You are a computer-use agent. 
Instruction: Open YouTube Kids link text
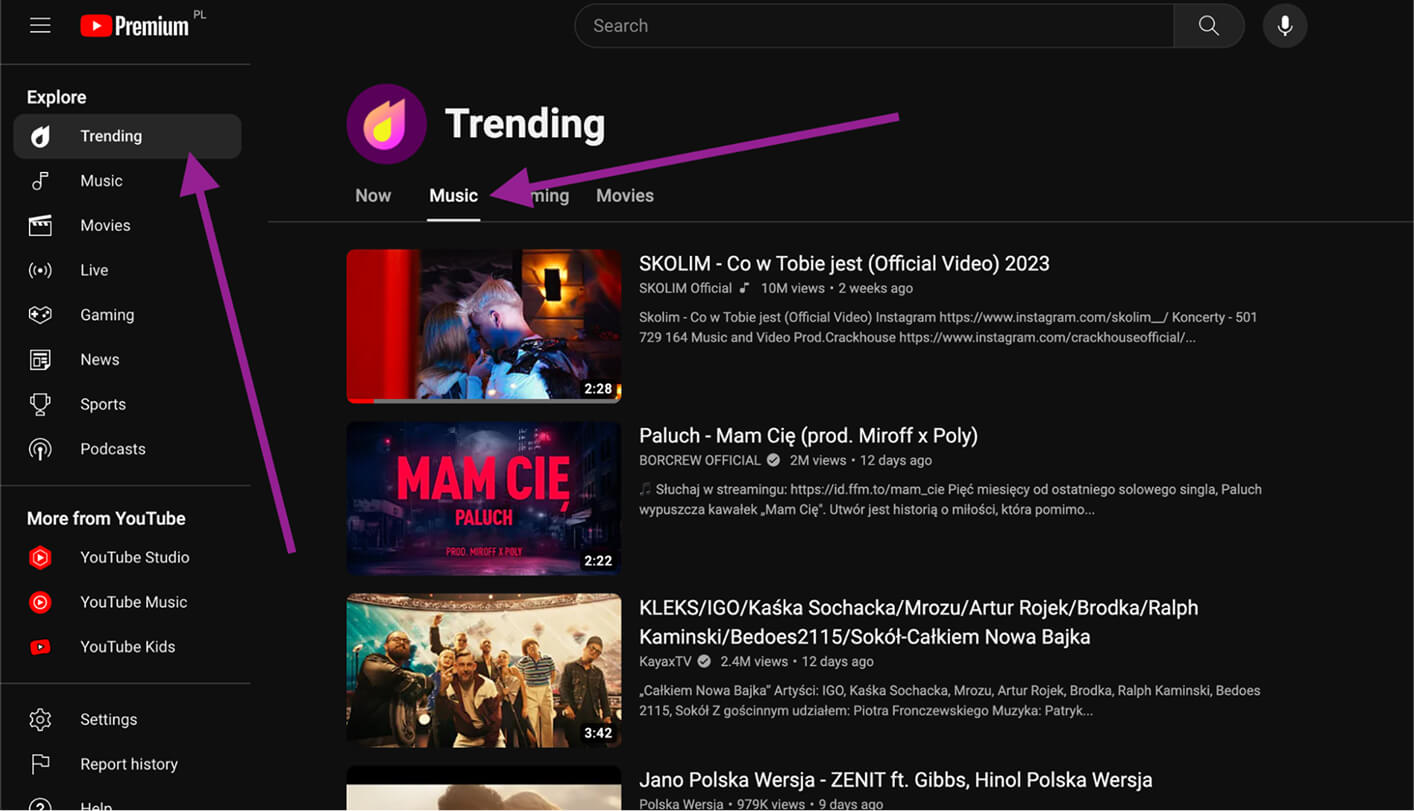click(x=128, y=647)
